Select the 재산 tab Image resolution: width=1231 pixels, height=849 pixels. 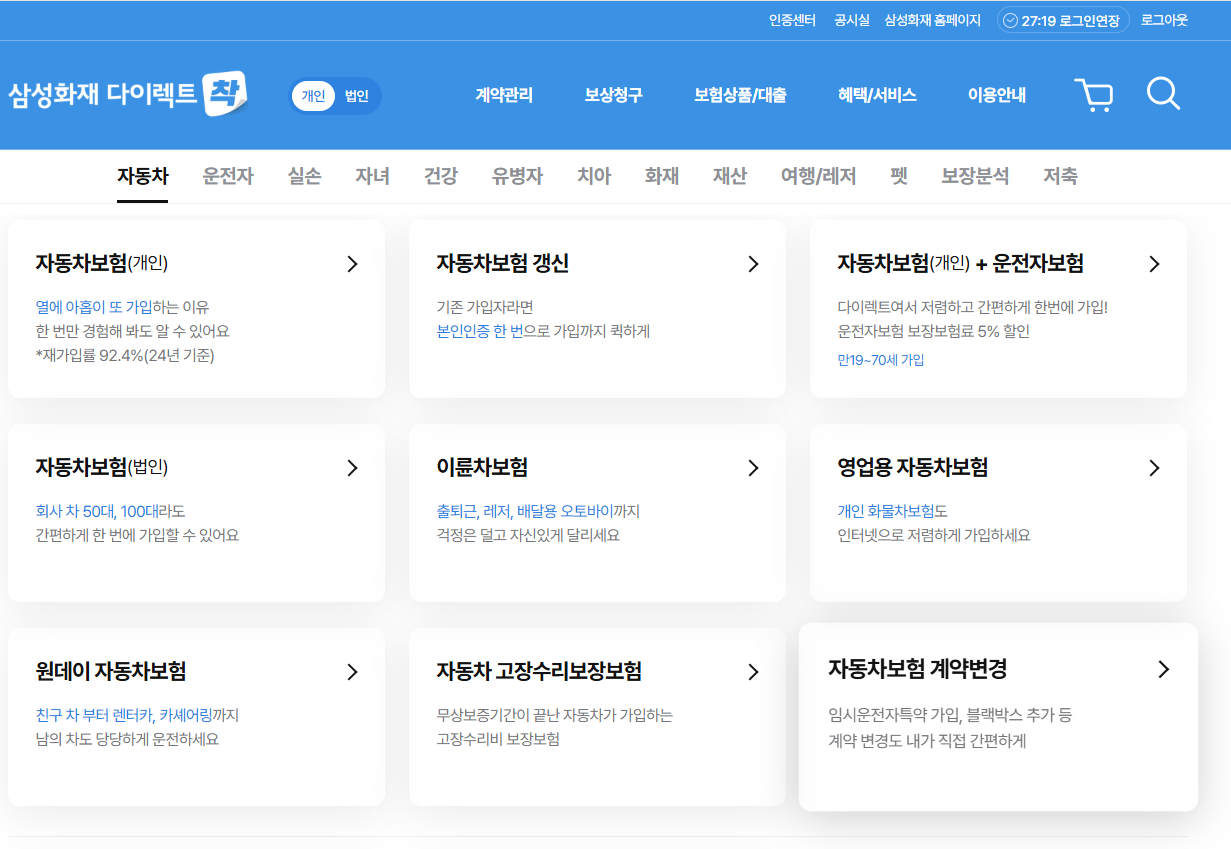coord(730,177)
